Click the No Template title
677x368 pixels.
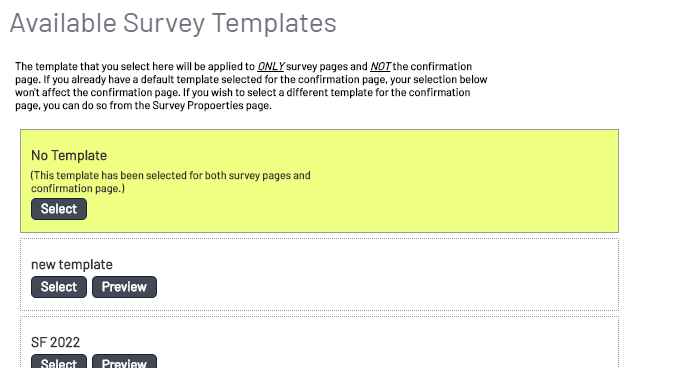(x=69, y=155)
